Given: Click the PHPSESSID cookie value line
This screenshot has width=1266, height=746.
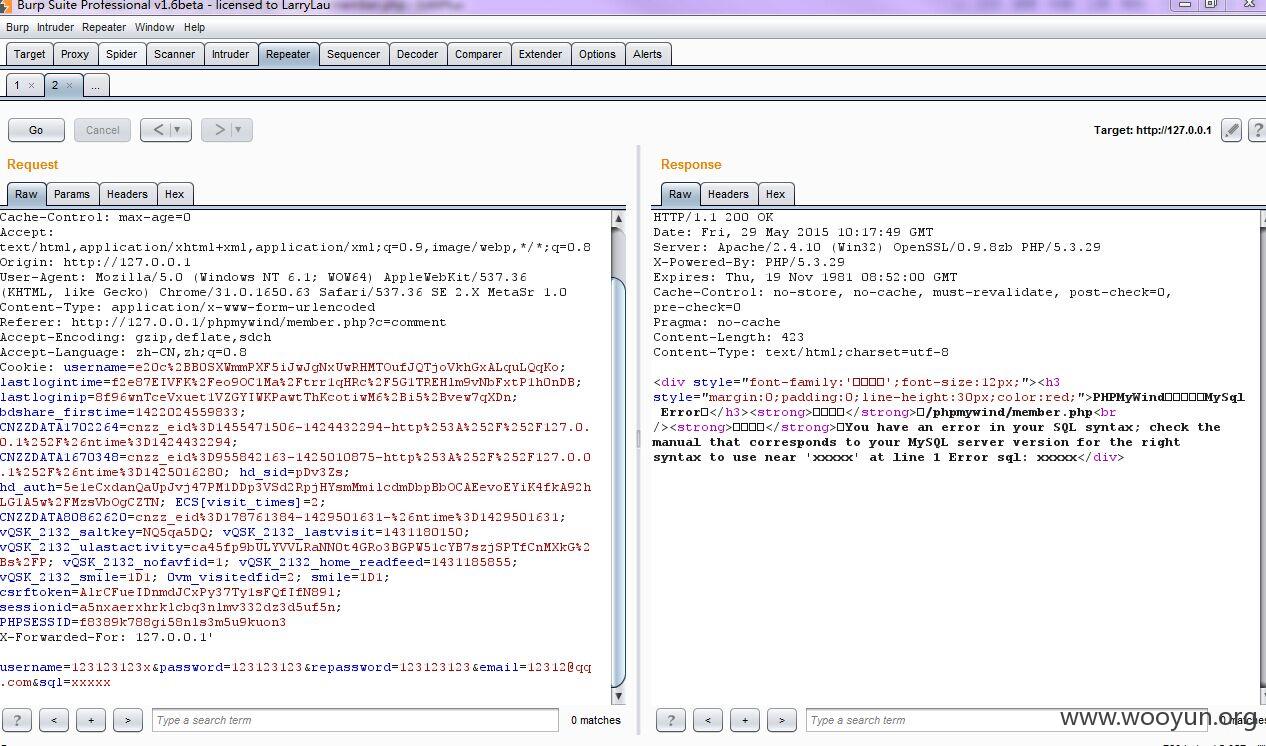Looking at the screenshot, I should [x=143, y=622].
